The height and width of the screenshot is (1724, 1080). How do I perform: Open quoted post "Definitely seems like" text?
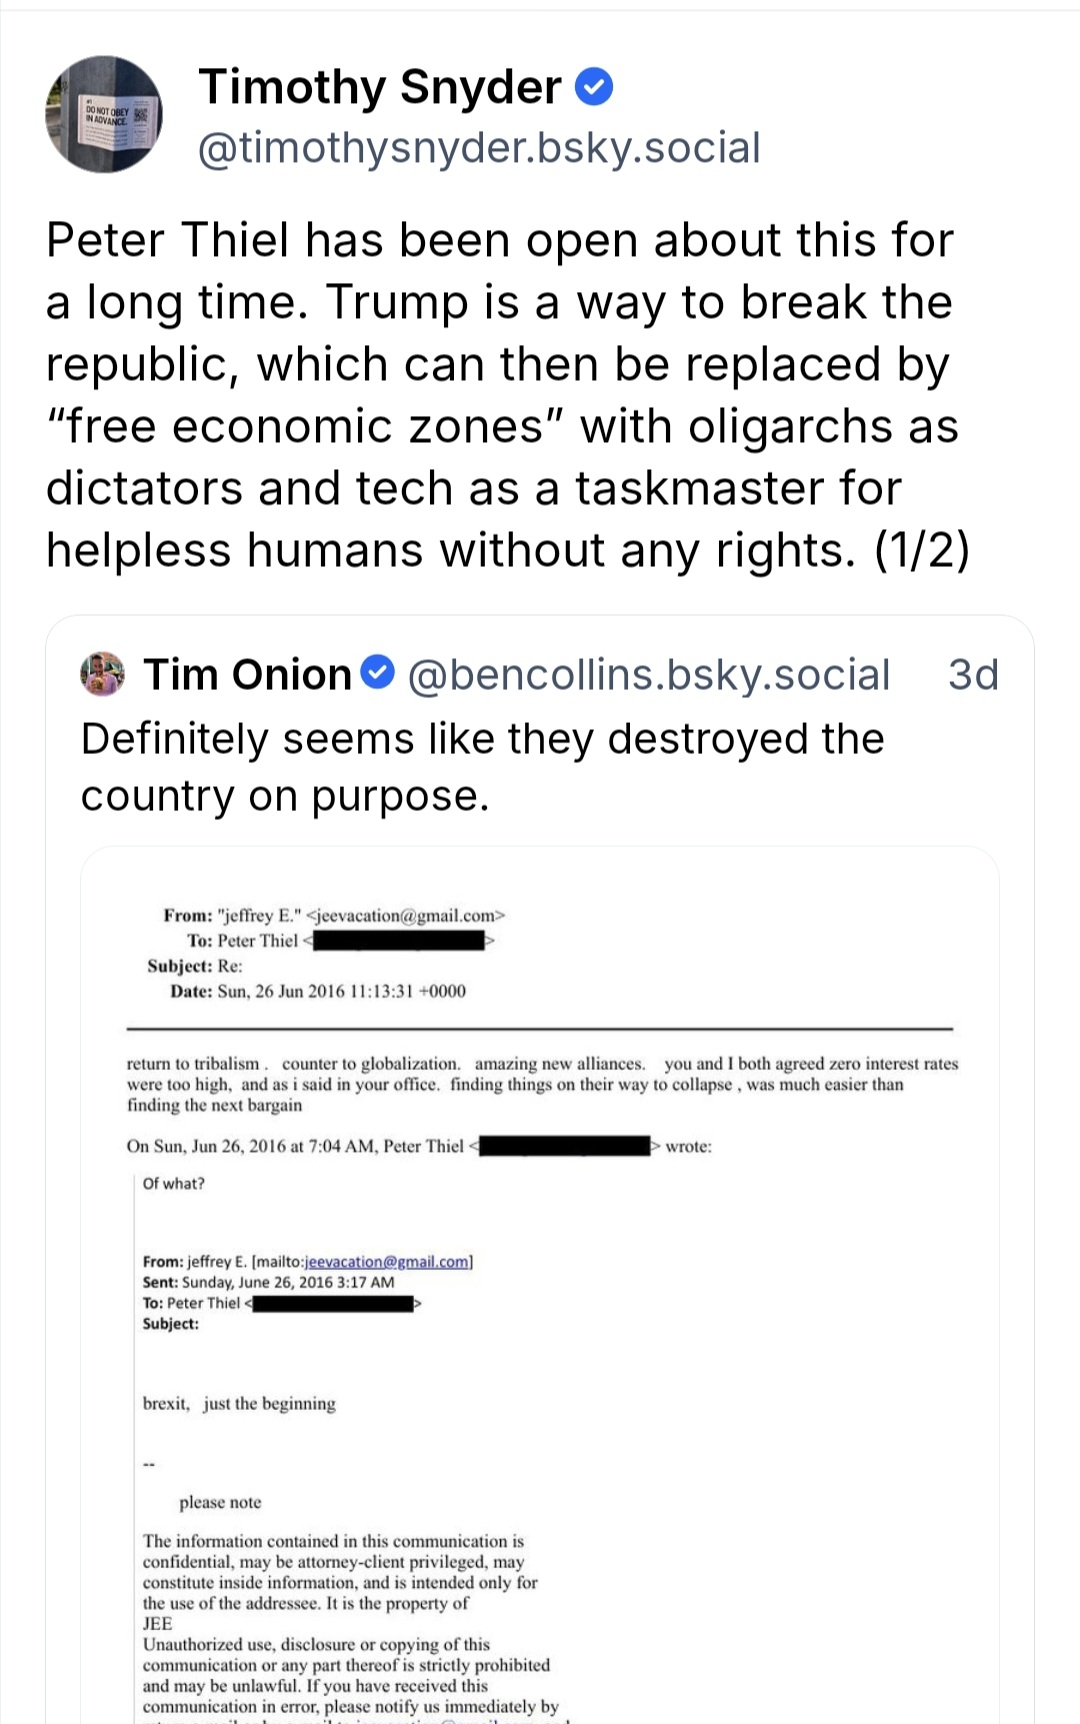pos(482,767)
